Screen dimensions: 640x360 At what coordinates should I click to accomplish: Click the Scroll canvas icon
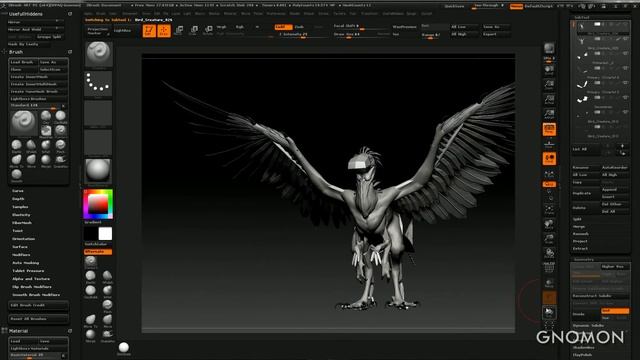tap(549, 70)
